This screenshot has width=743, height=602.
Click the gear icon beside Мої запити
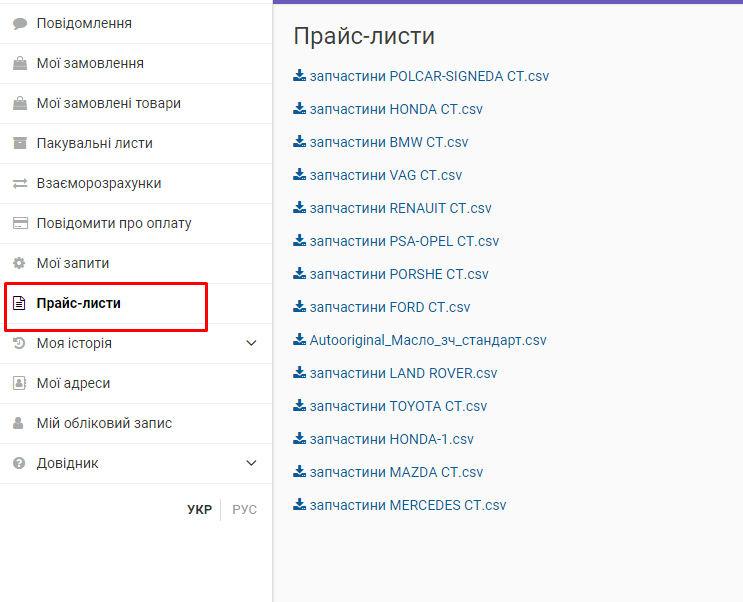[19, 263]
